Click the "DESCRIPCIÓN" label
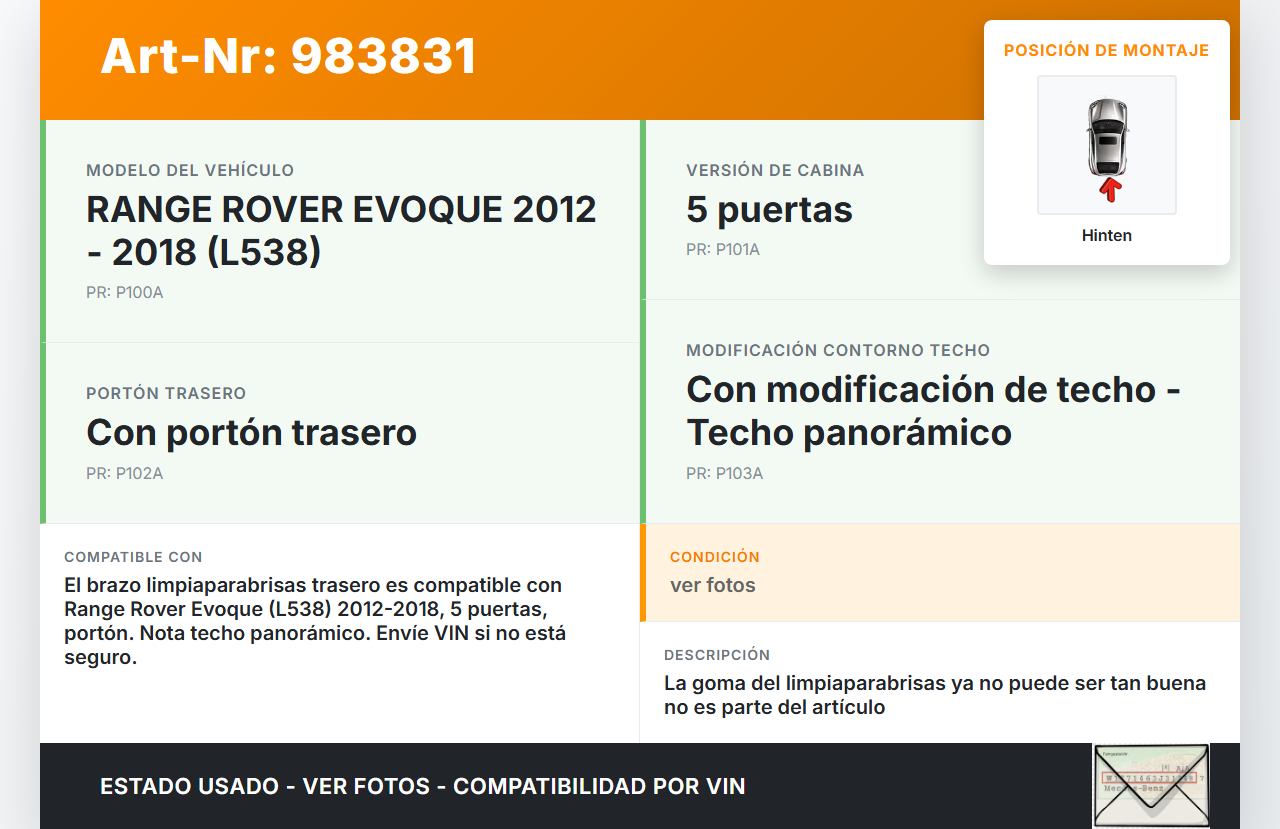 pyautogui.click(x=717, y=655)
